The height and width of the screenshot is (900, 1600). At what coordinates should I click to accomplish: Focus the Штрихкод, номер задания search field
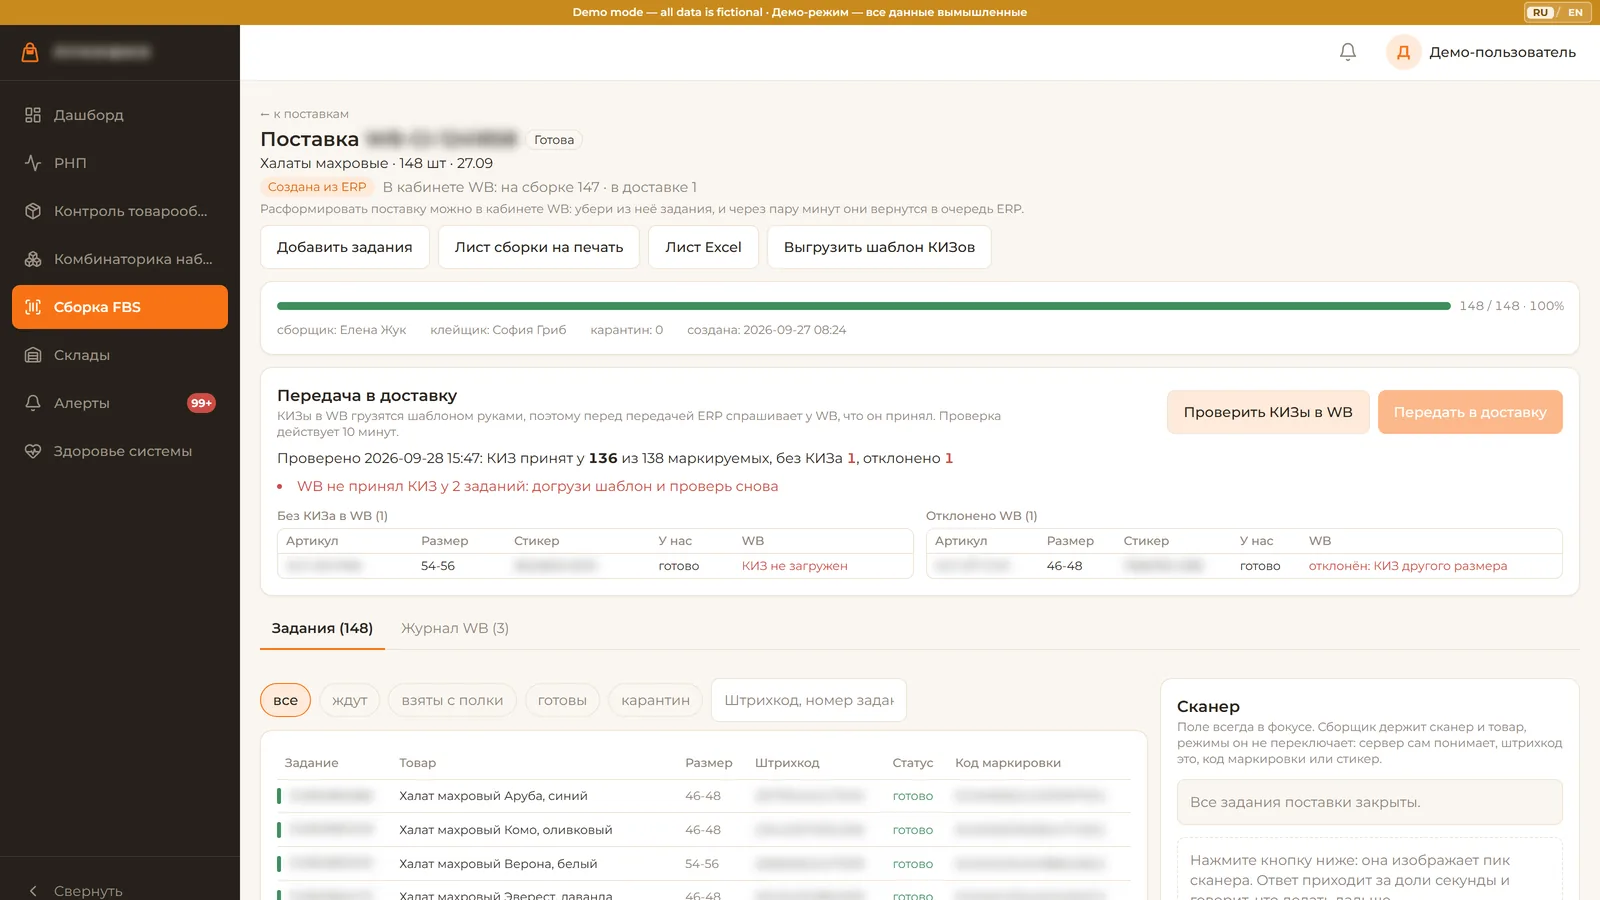pyautogui.click(x=809, y=700)
